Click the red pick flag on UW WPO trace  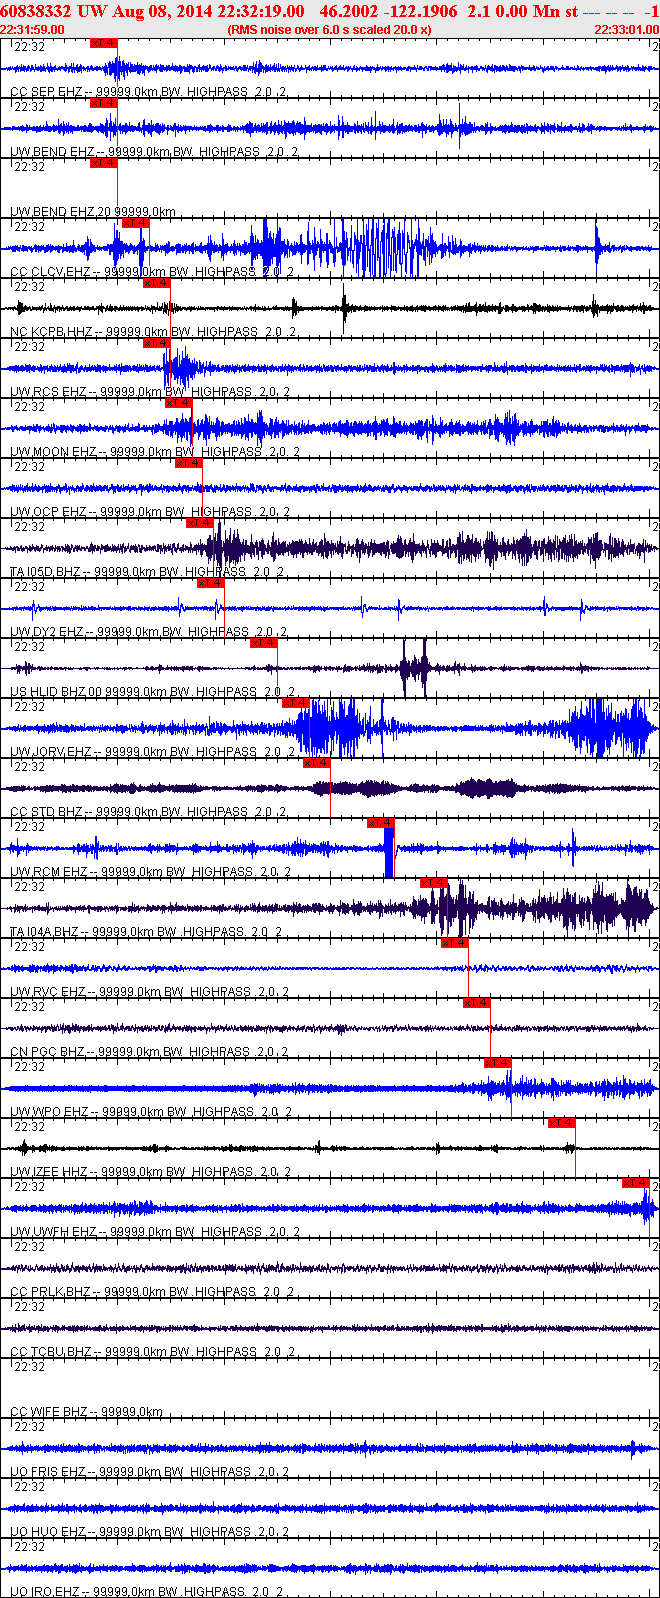[x=498, y=1063]
